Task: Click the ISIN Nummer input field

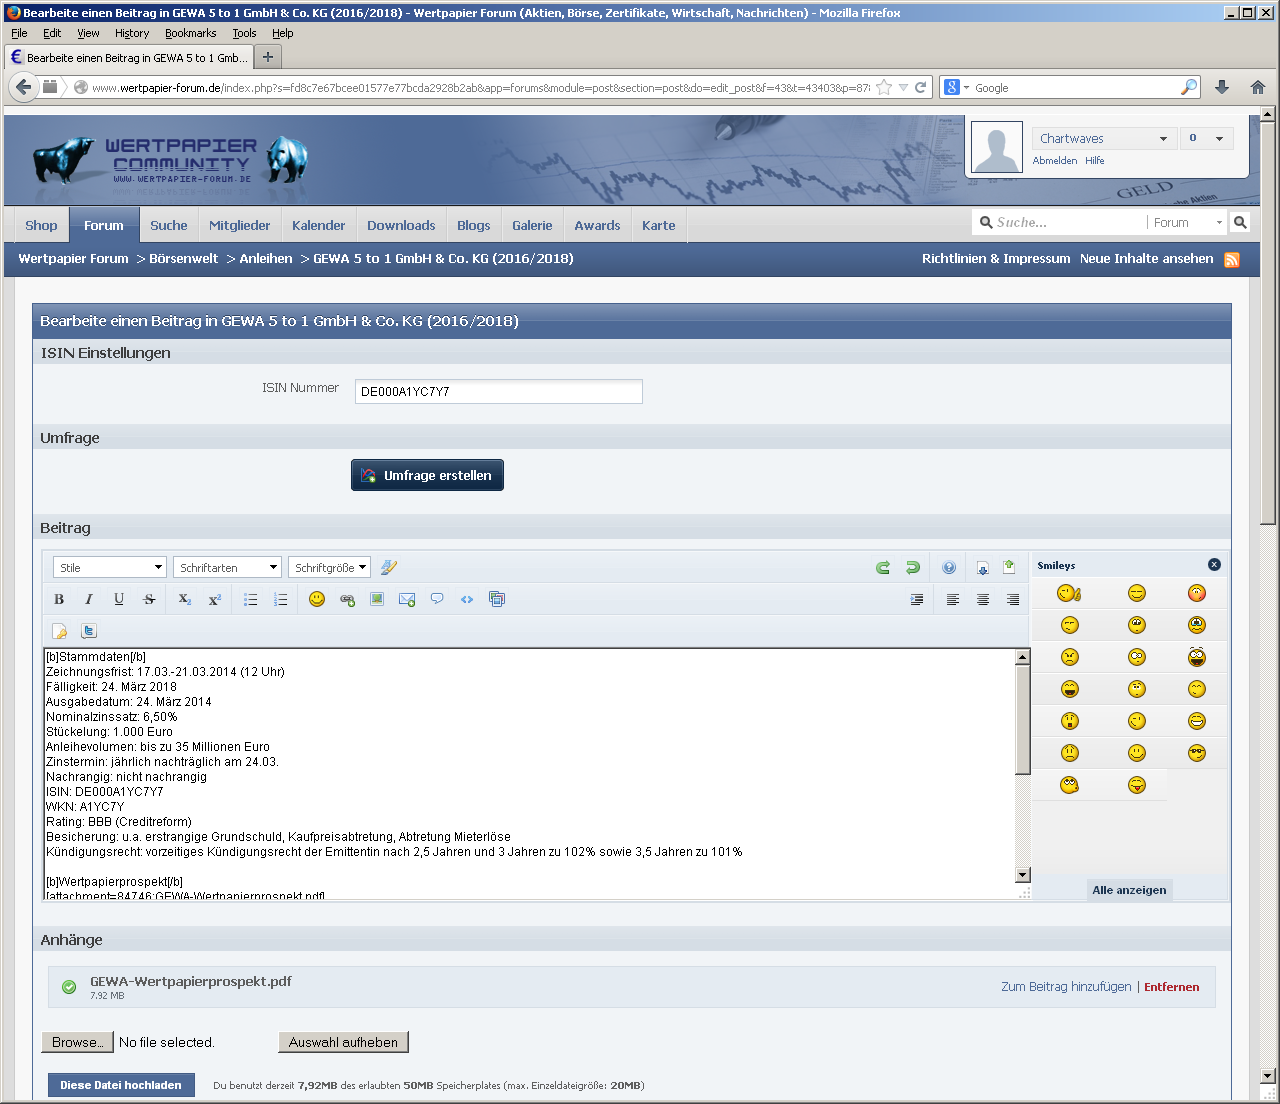Action: pyautogui.click(x=499, y=391)
